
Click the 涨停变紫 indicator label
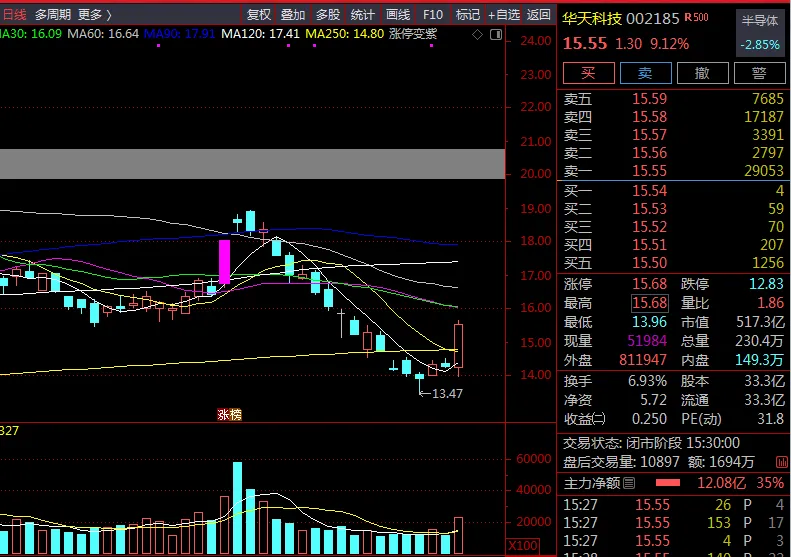point(413,34)
